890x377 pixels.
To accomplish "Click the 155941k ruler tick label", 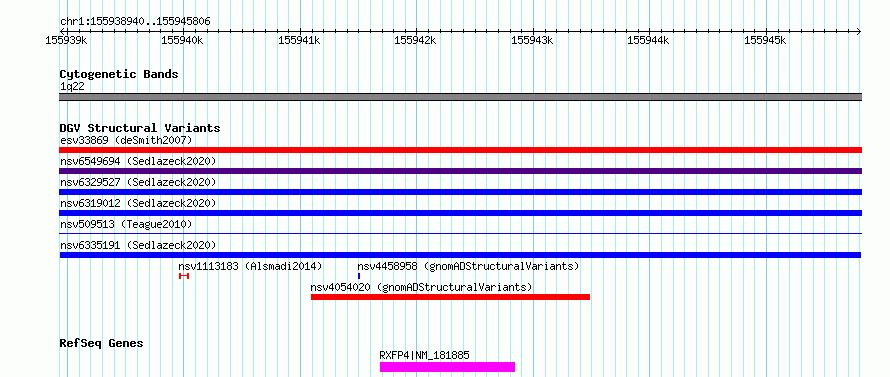I will tap(300, 40).
